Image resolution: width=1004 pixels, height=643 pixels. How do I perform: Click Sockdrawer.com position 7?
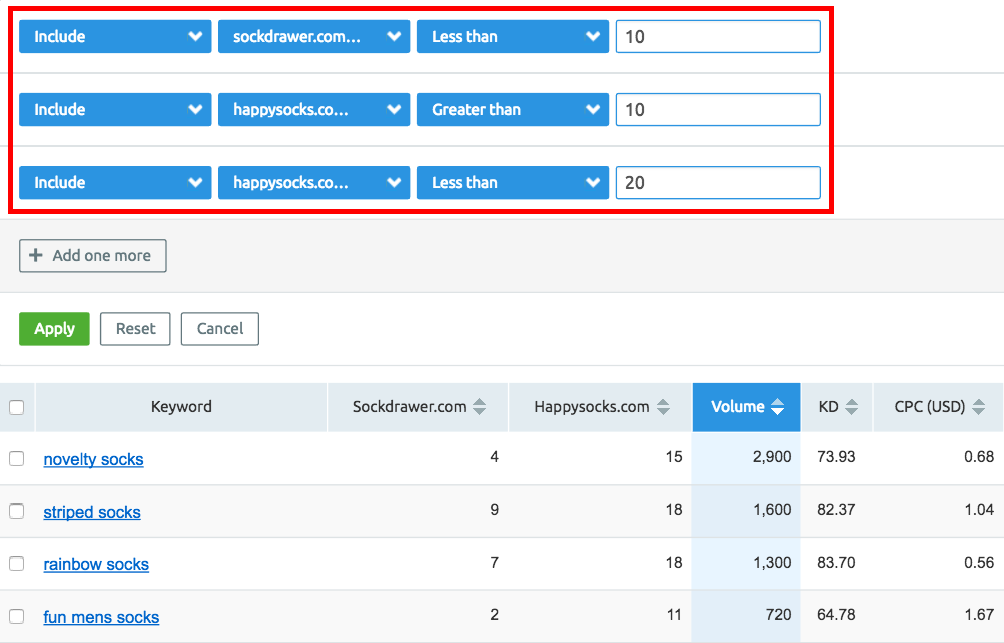click(x=494, y=562)
